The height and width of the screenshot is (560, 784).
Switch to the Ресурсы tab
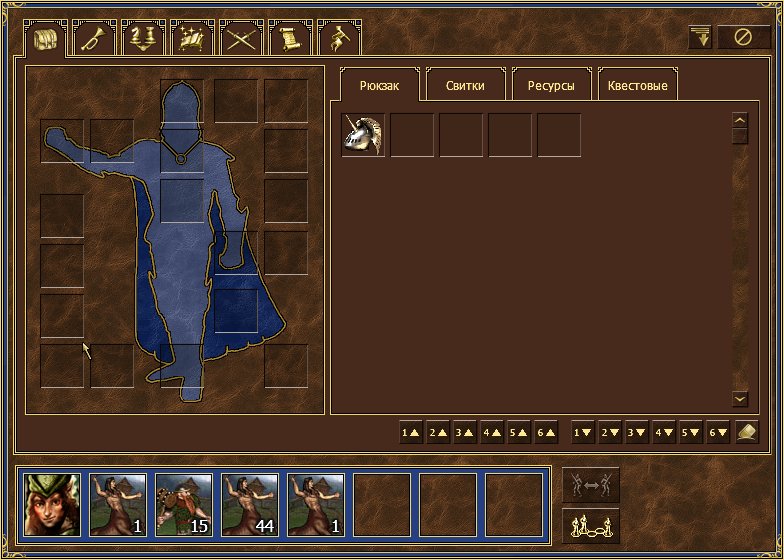click(551, 86)
